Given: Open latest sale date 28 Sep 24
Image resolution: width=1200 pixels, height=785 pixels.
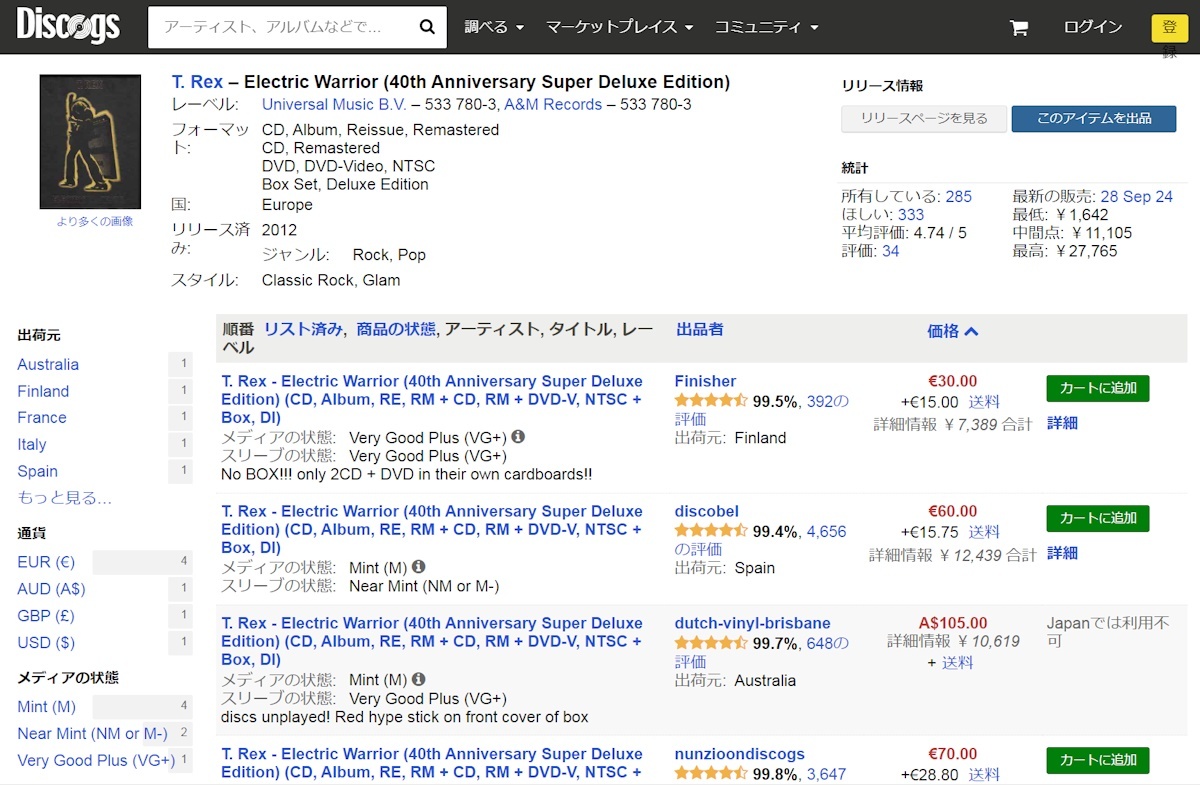Looking at the screenshot, I should click(1137, 196).
